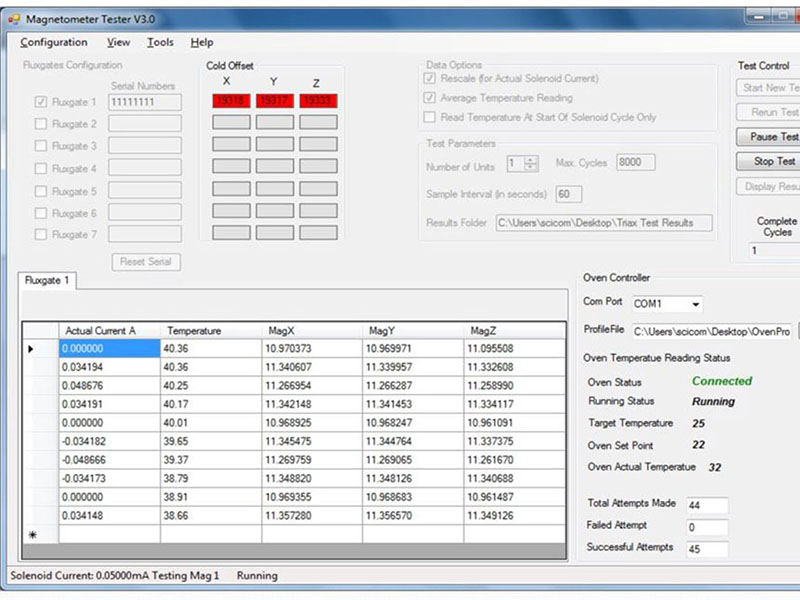Click the MagZ column header
Viewport: 800px width, 600px height.
(x=514, y=331)
